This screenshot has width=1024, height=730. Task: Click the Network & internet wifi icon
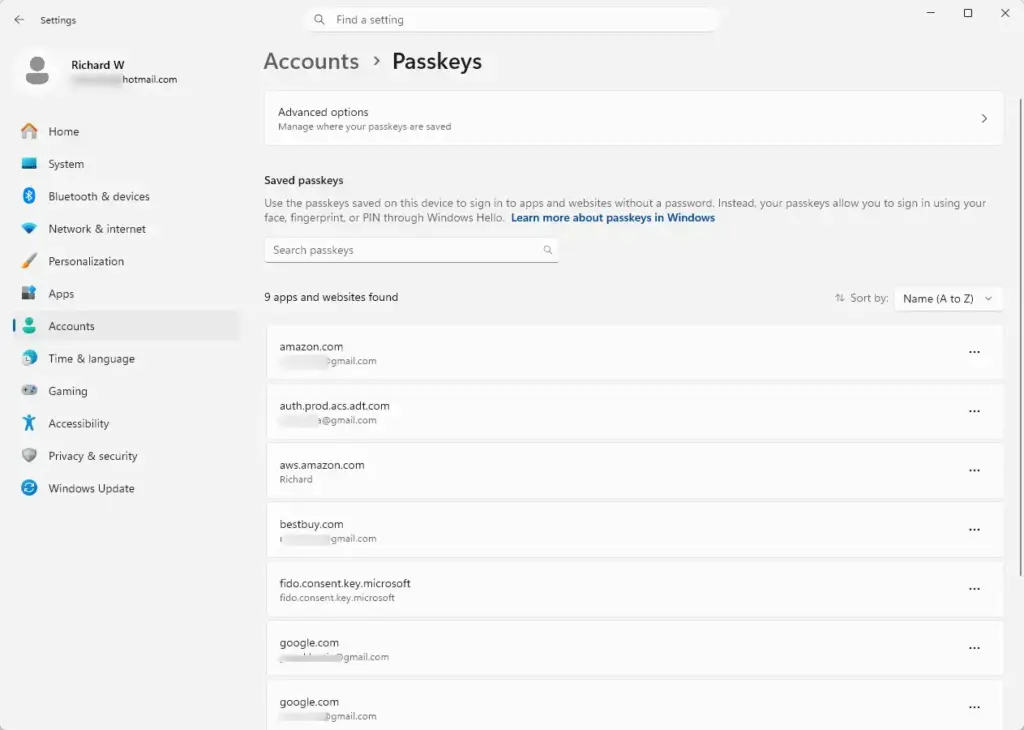(29, 229)
